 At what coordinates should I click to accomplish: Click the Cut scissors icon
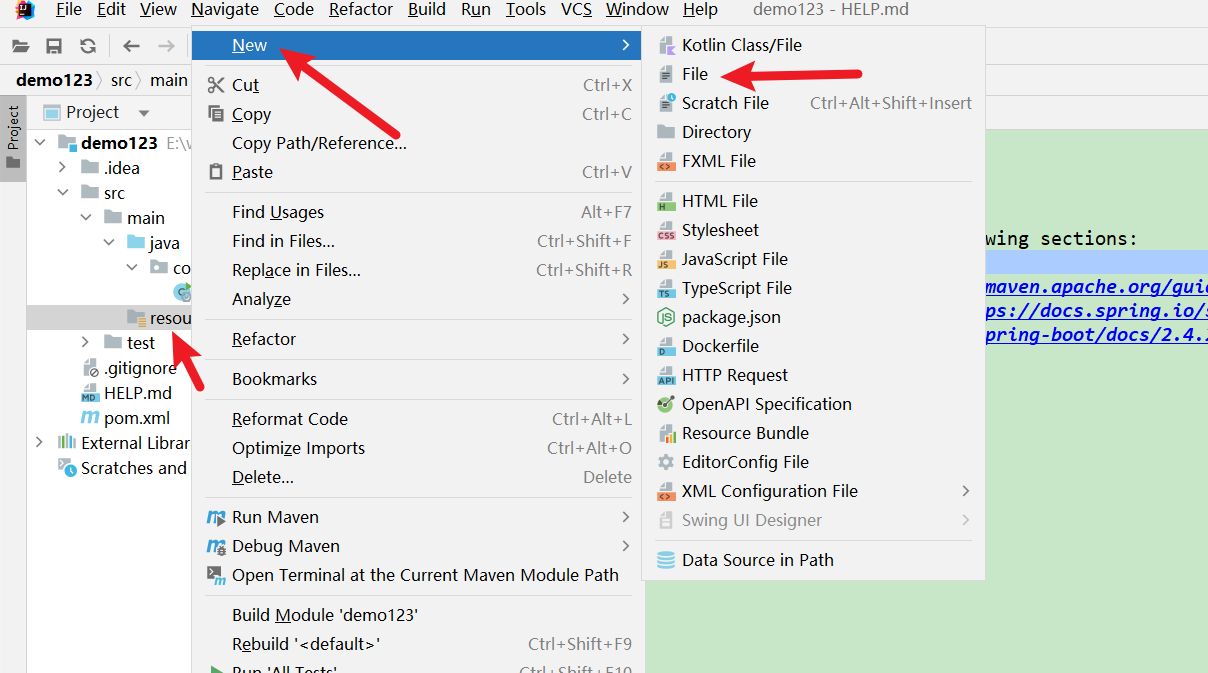216,85
